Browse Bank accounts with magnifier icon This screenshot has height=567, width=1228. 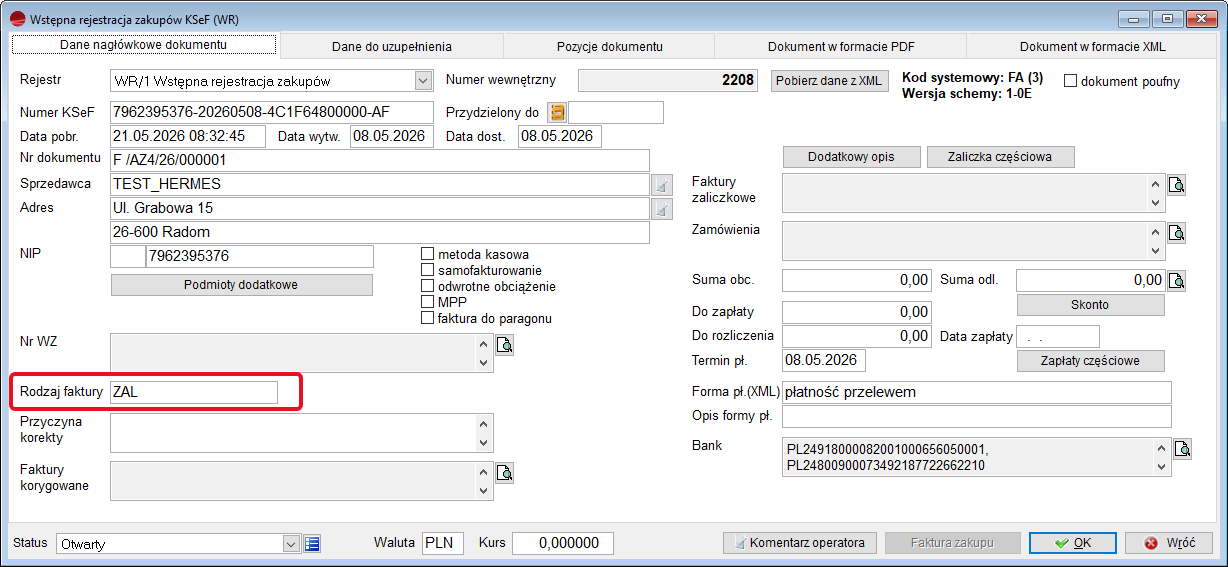tap(1182, 449)
